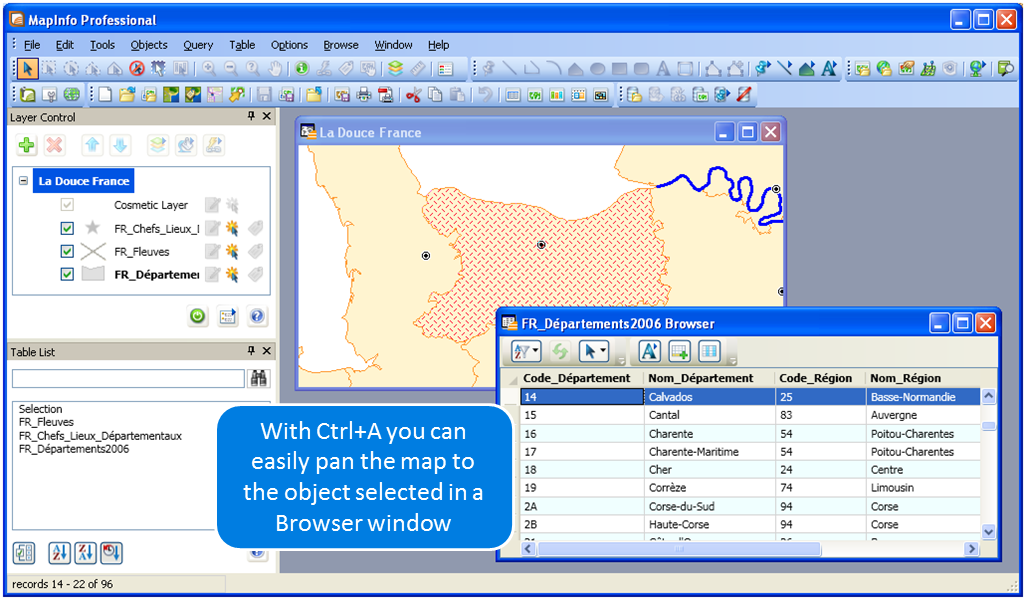Open the Query menu
This screenshot has height=601, width=1028.
(198, 45)
